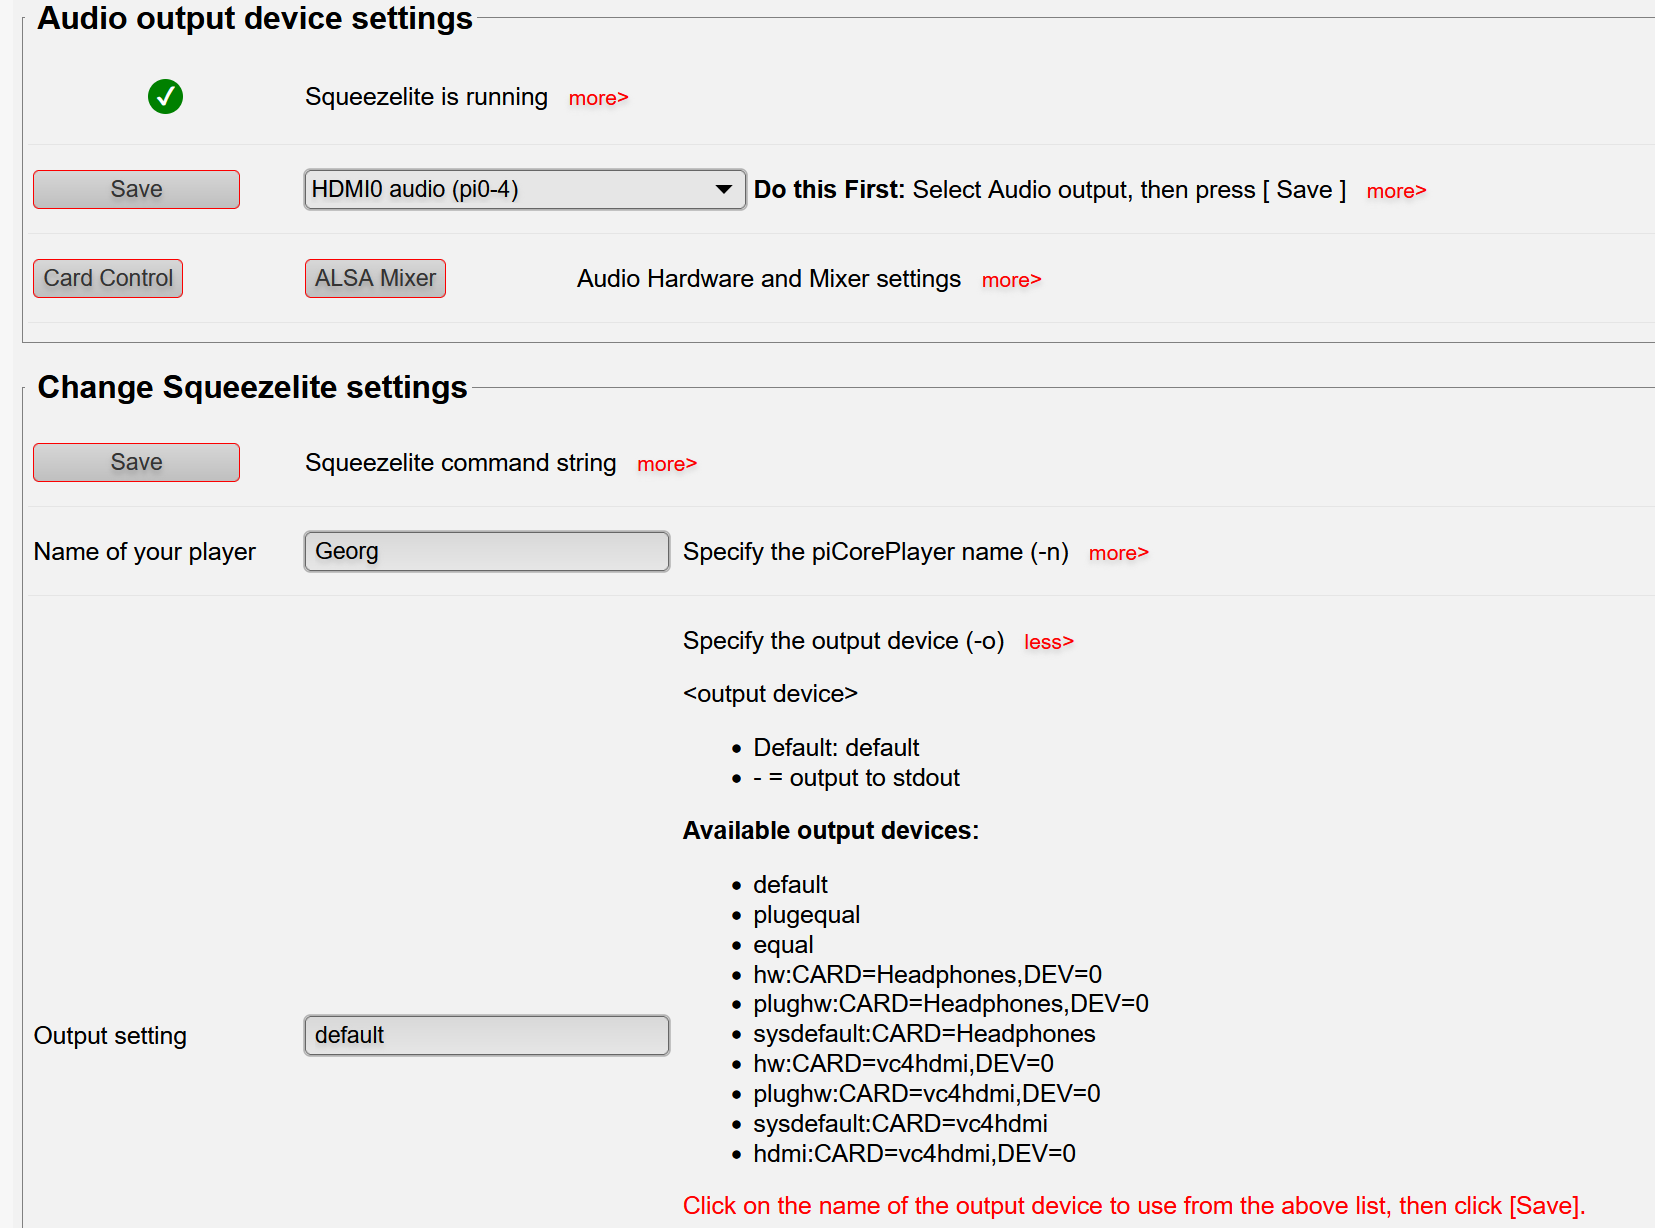Screen dimensions: 1655x1228
Task: Click 'Squeezelite command string' label
Action: tap(461, 463)
